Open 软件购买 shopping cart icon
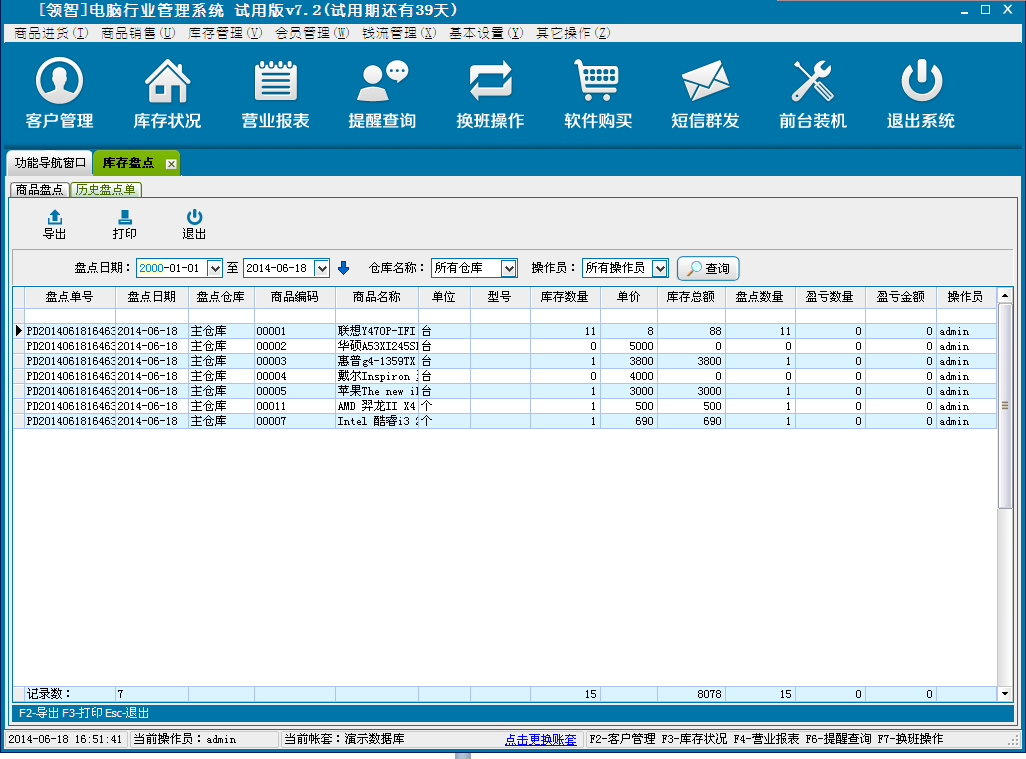 point(598,82)
